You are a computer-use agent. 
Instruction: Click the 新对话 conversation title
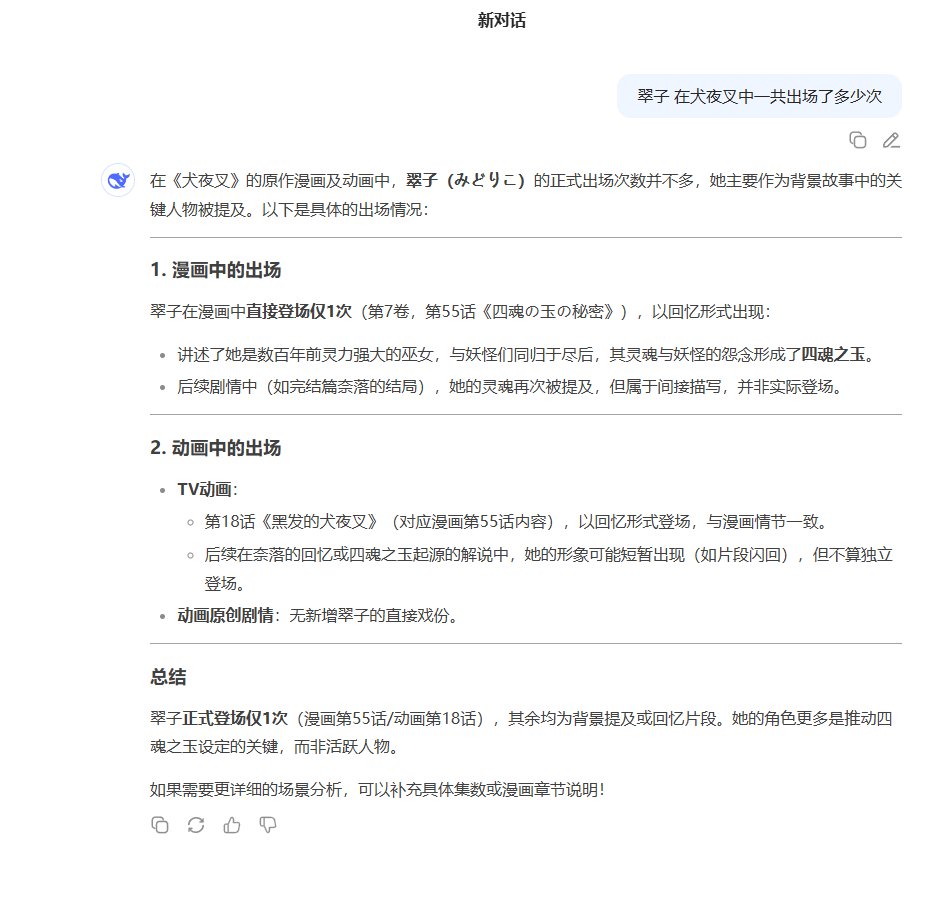tap(502, 21)
